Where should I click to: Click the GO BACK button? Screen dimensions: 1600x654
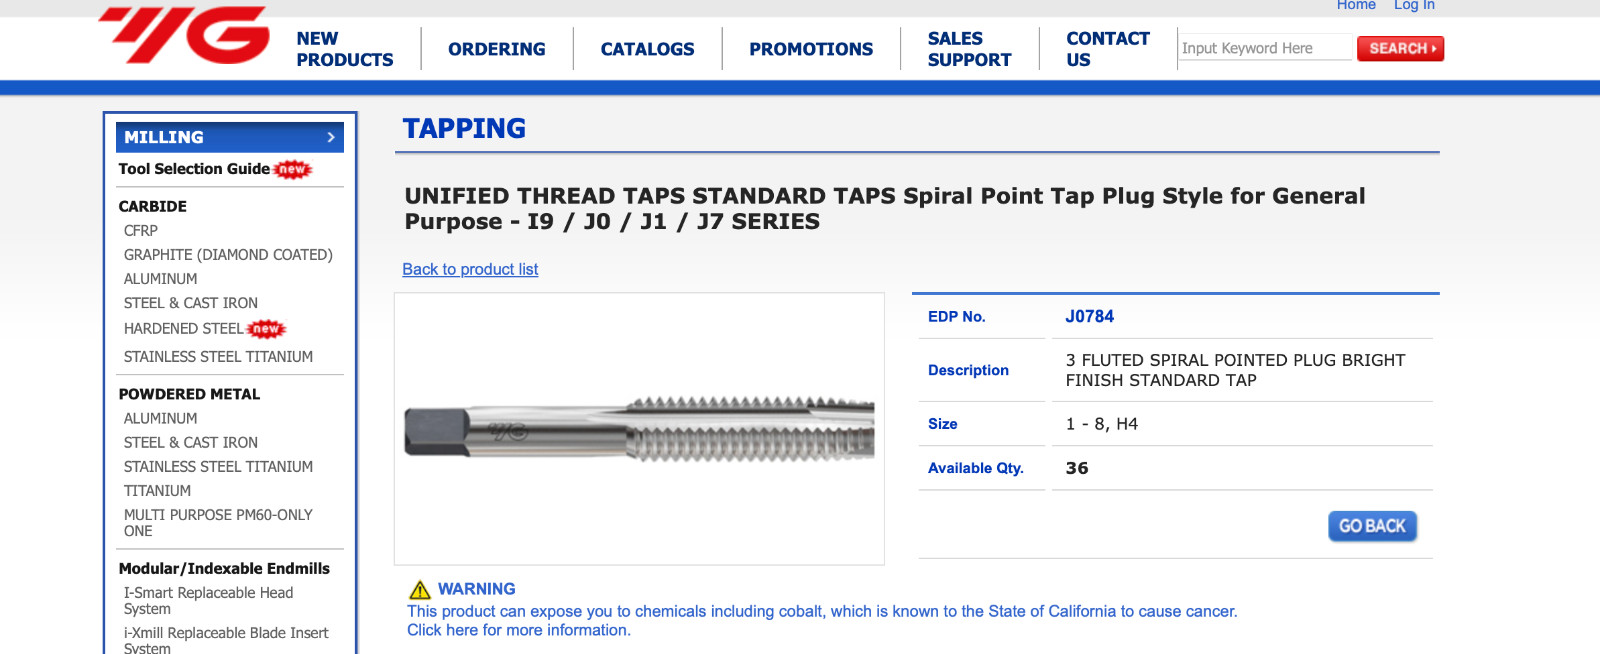click(1372, 526)
